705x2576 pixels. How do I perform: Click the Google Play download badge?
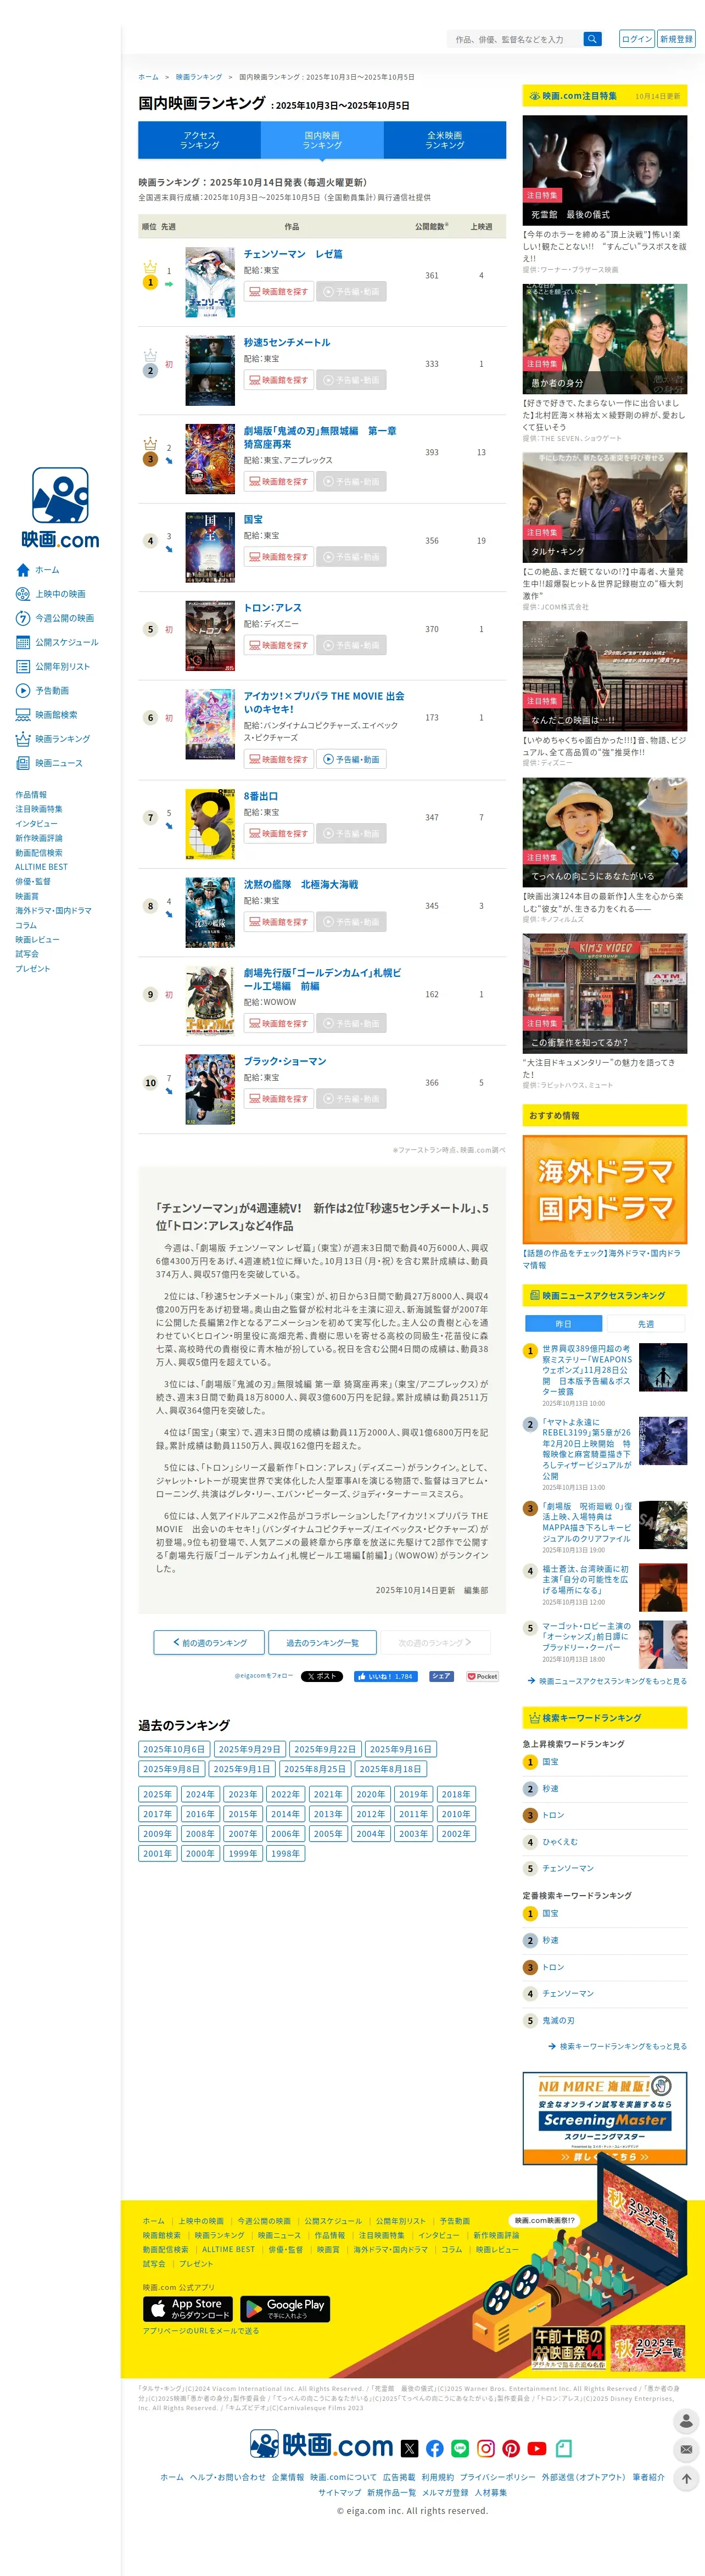pos(285,2308)
